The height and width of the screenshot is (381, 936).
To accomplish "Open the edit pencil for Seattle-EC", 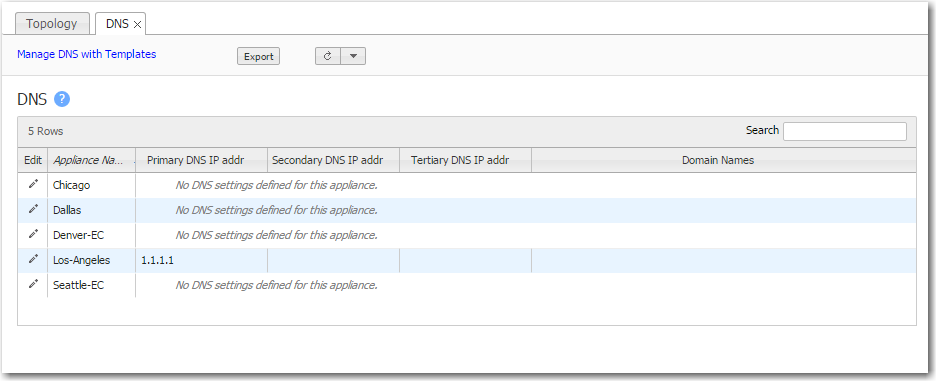I will (x=33, y=285).
